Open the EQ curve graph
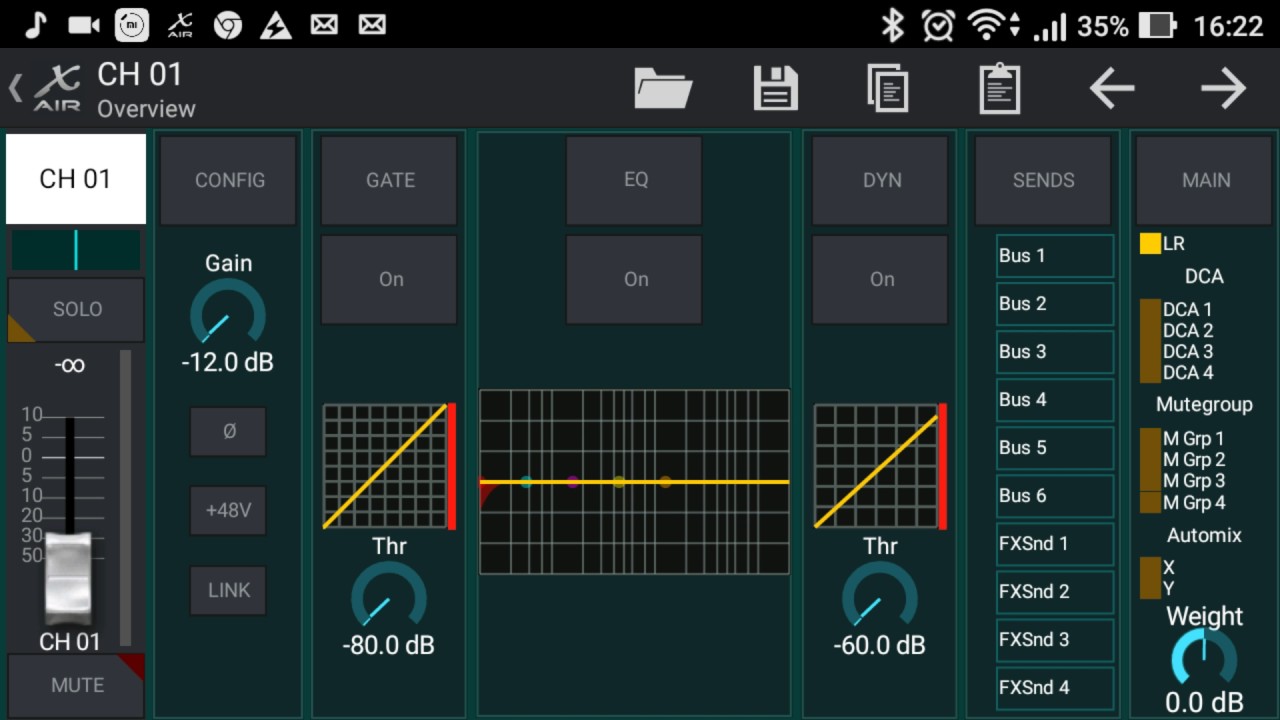This screenshot has width=1280, height=720. click(x=634, y=482)
